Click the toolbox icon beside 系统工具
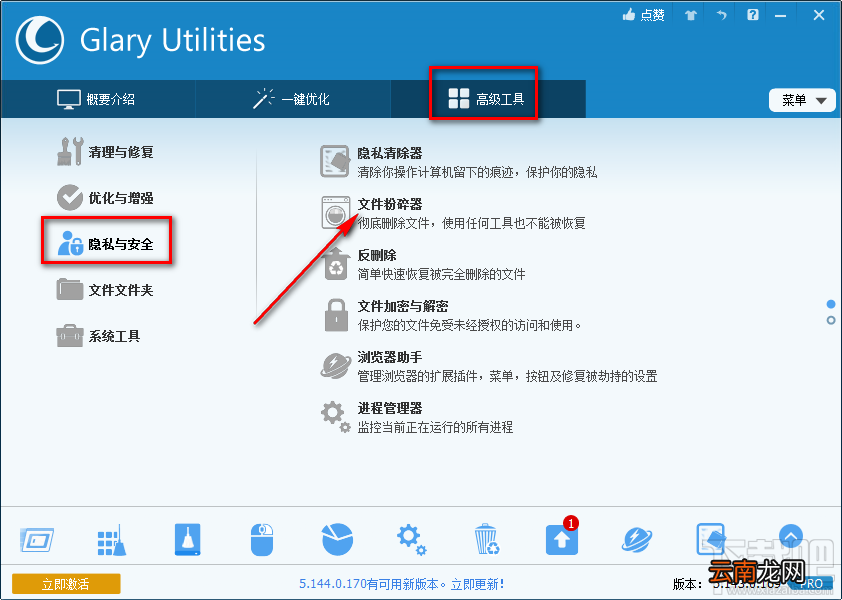The height and width of the screenshot is (600, 842). point(70,336)
